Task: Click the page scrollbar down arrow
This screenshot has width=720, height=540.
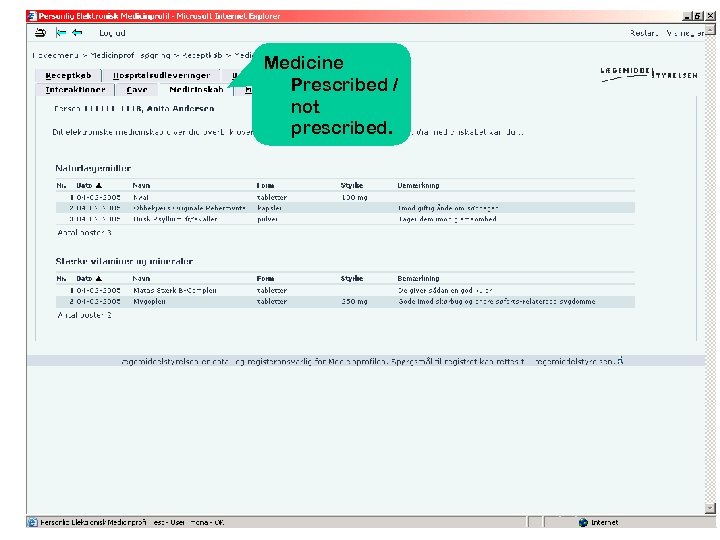Action: point(710,508)
